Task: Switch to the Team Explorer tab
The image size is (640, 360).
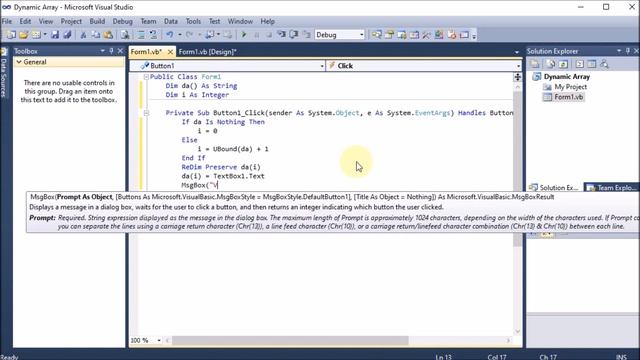Action: (x=612, y=188)
